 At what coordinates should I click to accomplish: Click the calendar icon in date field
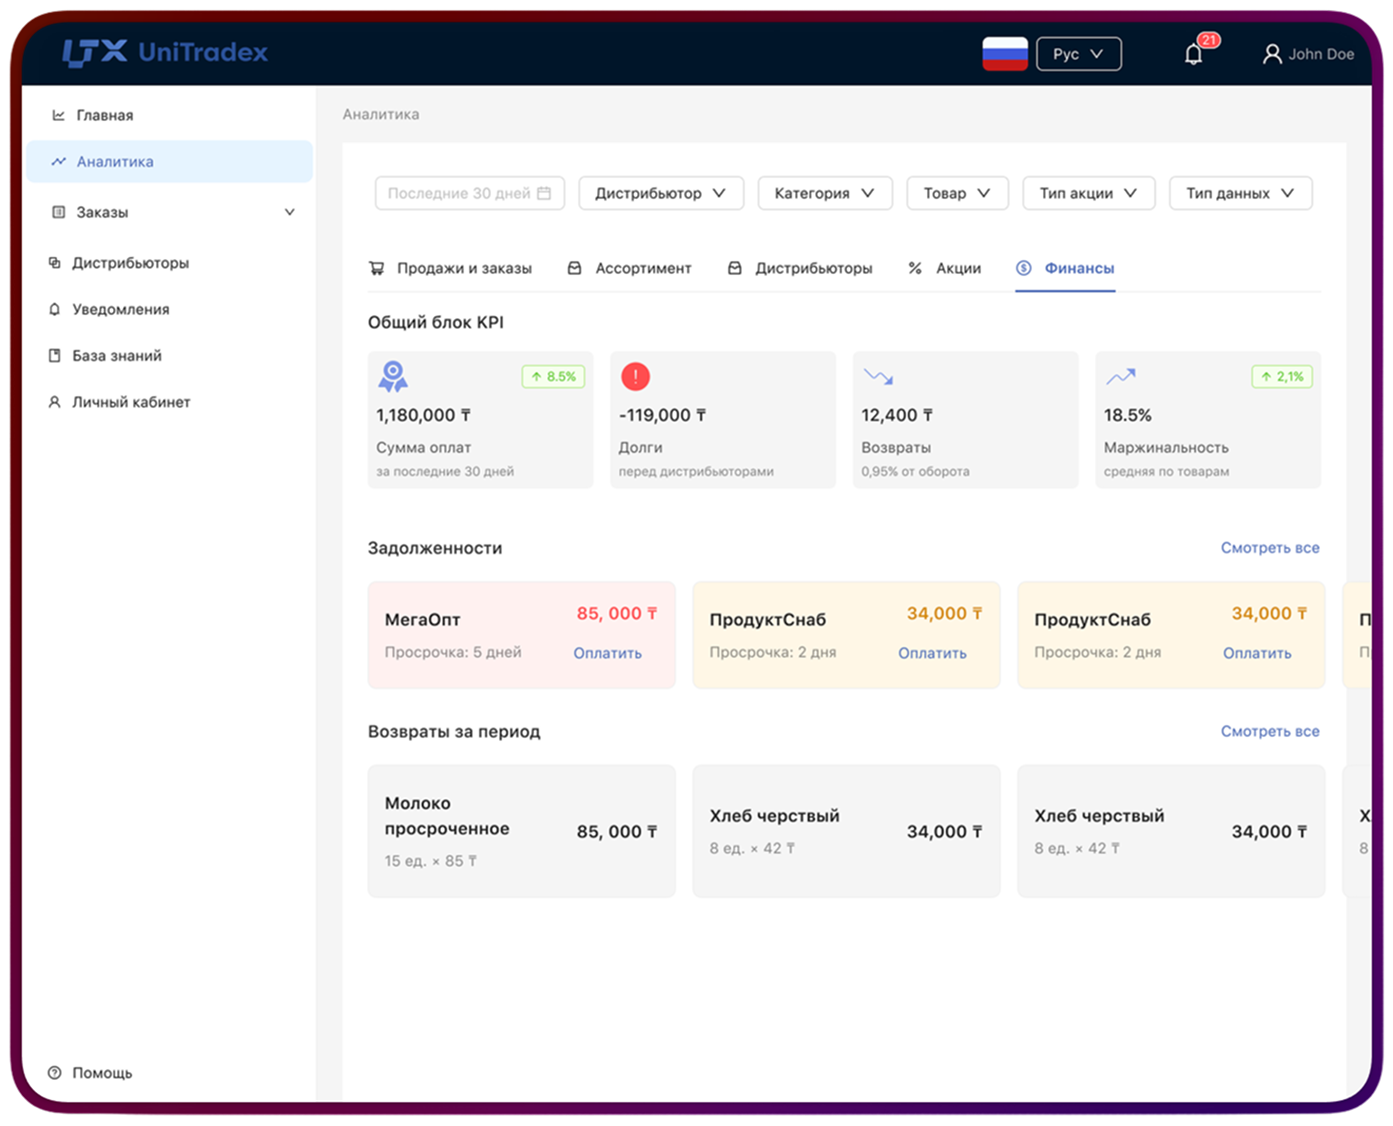[x=544, y=193]
